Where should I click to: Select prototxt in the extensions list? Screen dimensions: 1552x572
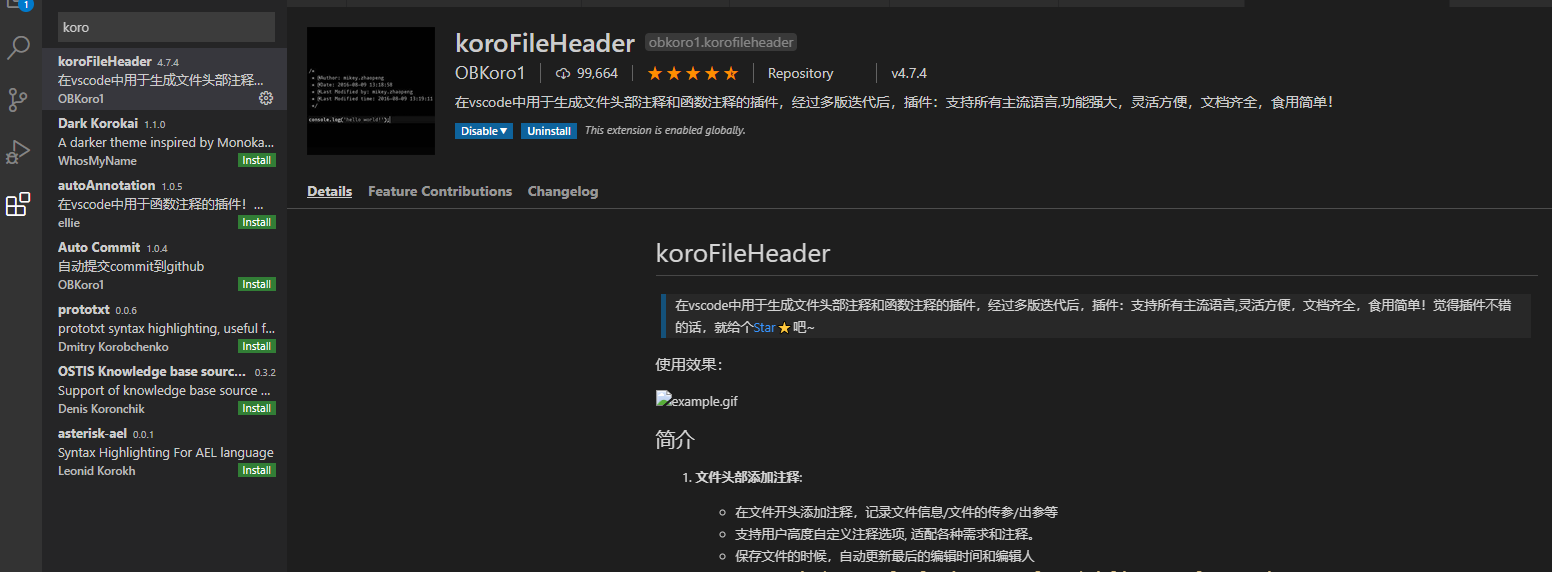pyautogui.click(x=164, y=327)
